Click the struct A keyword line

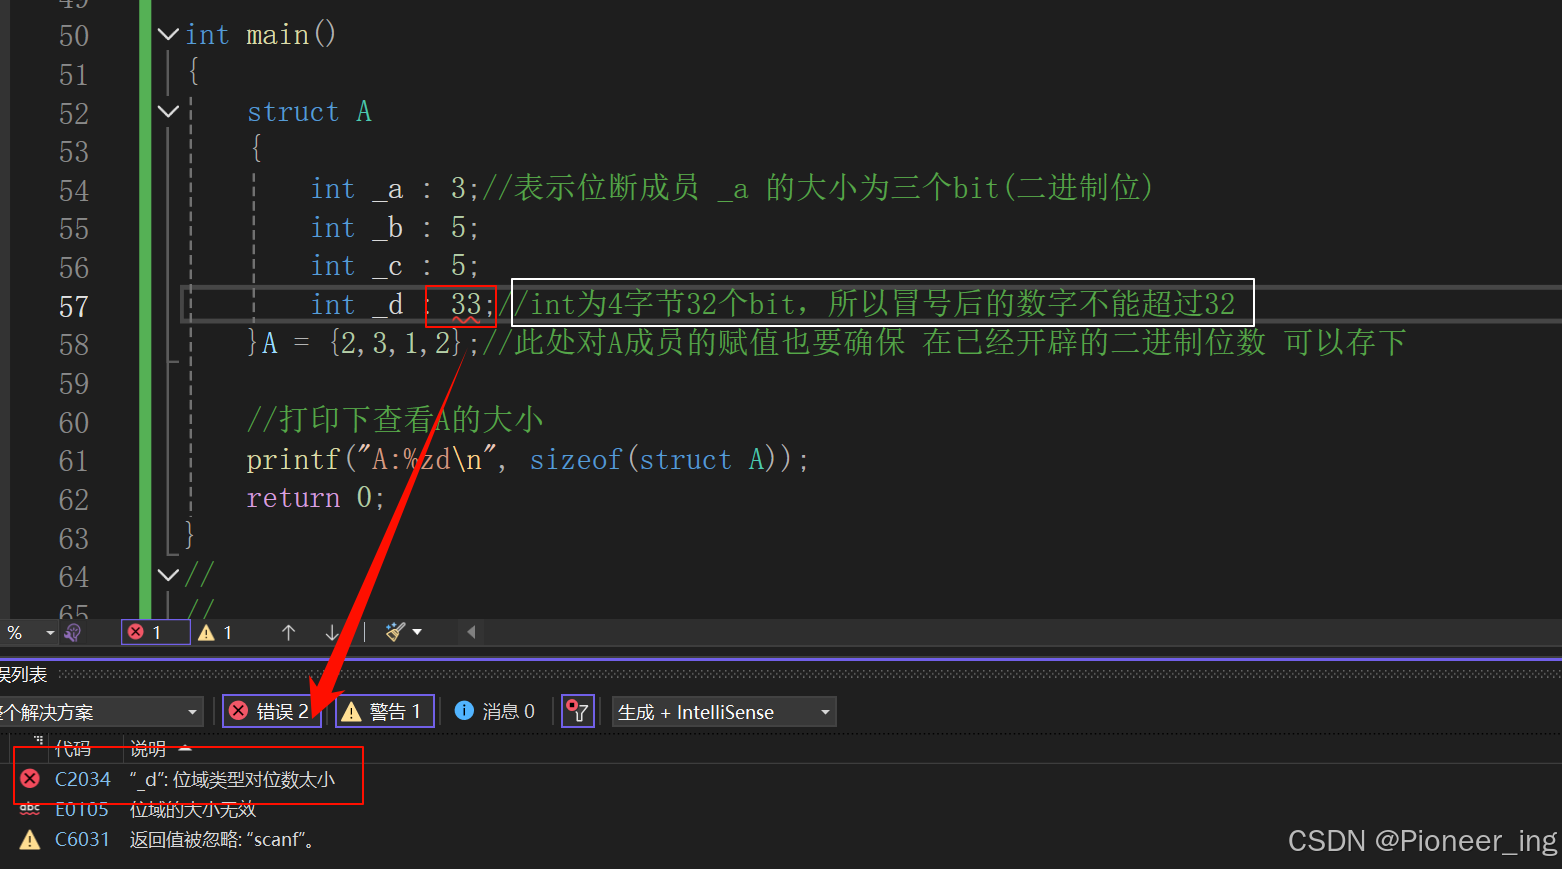pyautogui.click(x=309, y=111)
